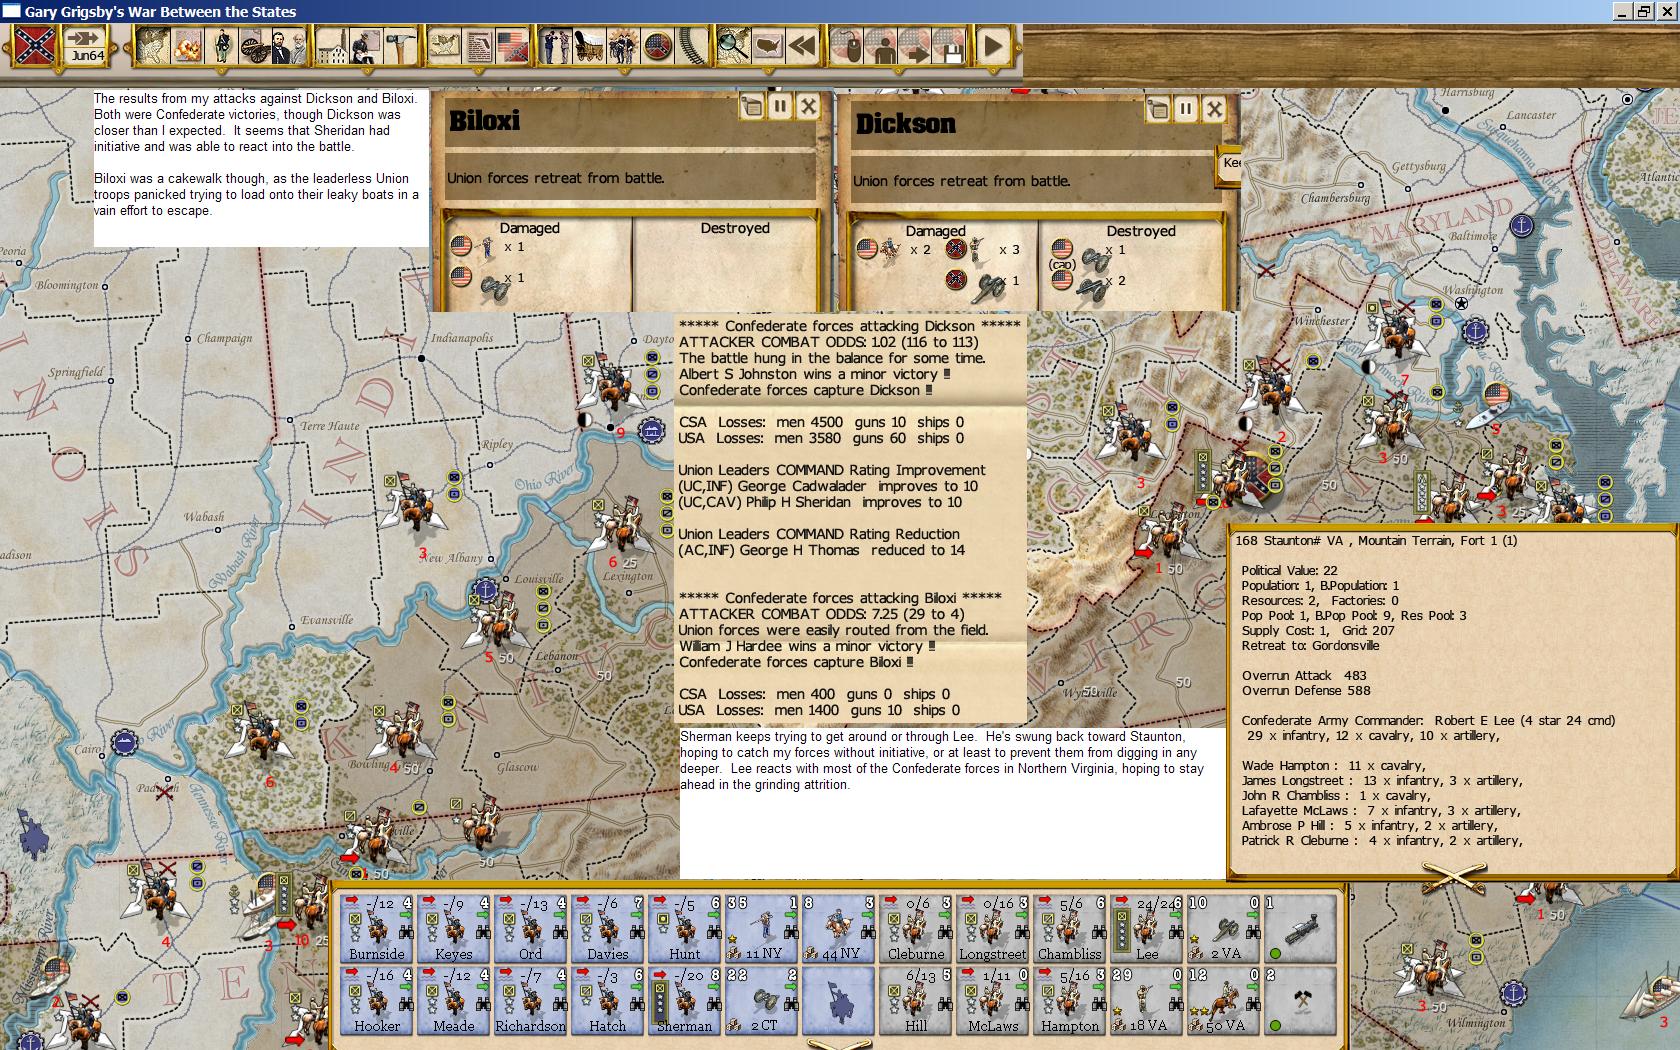1680x1050 pixels.
Task: Open the covered wagon supply icon
Action: pos(589,46)
